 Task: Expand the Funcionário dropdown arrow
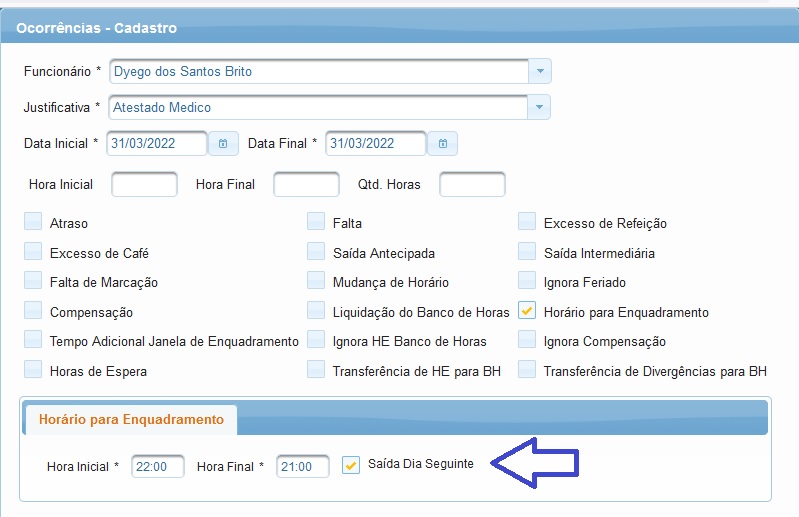(x=540, y=71)
